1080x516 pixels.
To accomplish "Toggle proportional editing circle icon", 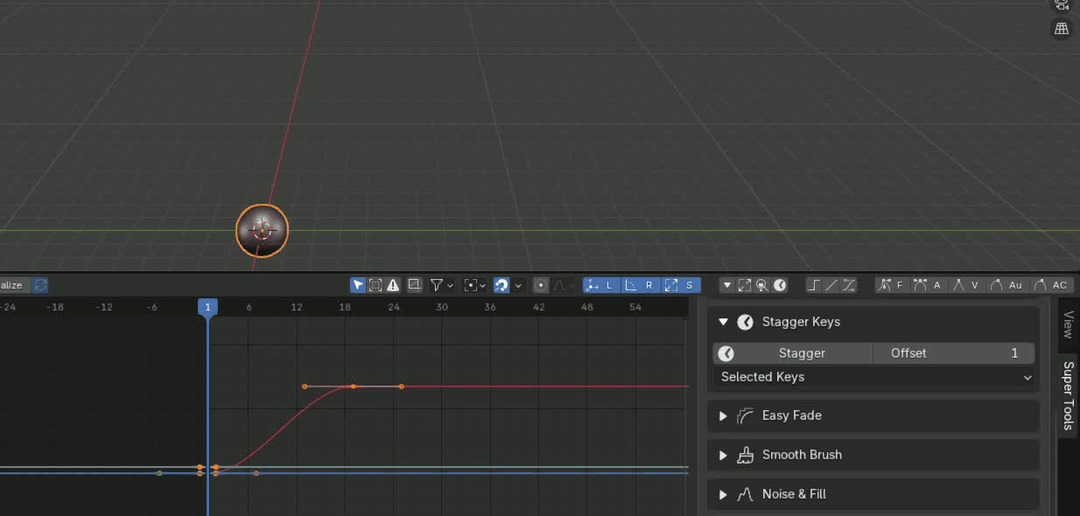I will pyautogui.click(x=541, y=285).
